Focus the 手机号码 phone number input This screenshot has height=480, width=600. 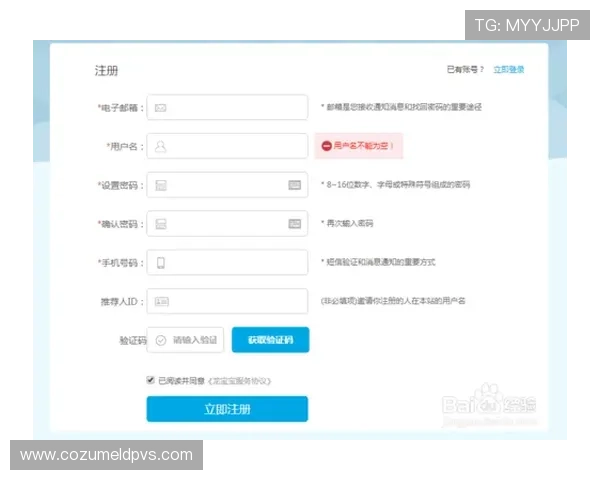237,262
